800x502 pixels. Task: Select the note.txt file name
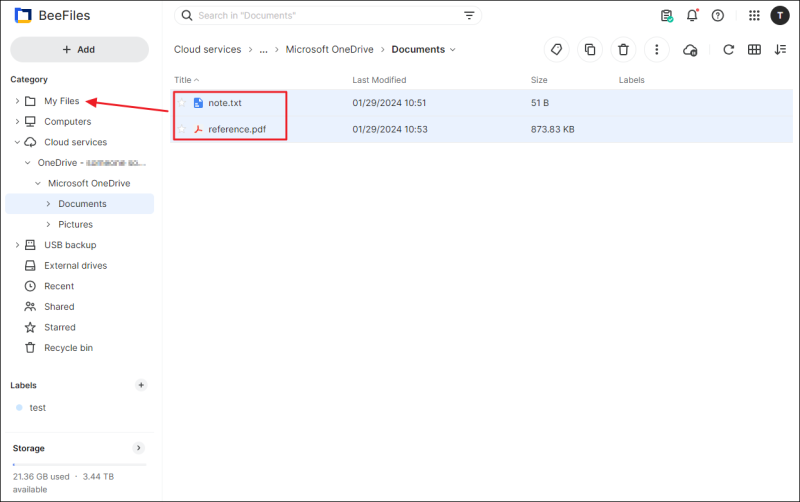point(225,103)
